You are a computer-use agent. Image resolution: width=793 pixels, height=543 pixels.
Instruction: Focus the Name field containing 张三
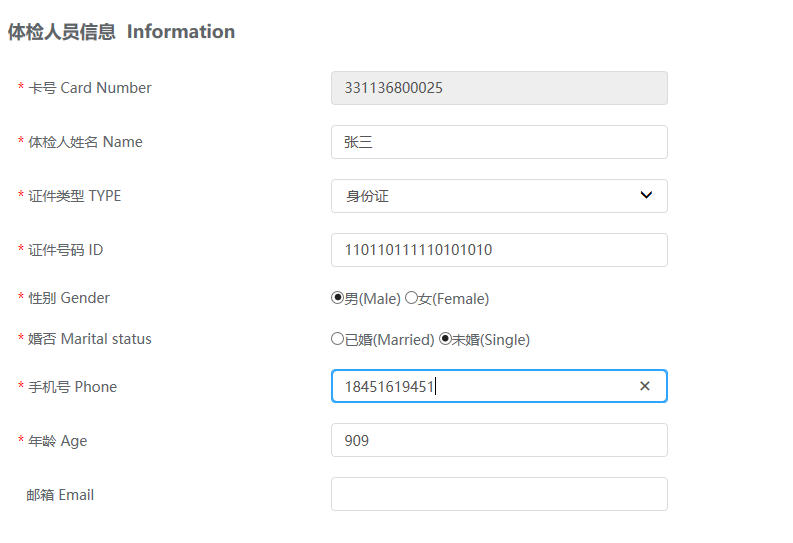pyautogui.click(x=498, y=142)
